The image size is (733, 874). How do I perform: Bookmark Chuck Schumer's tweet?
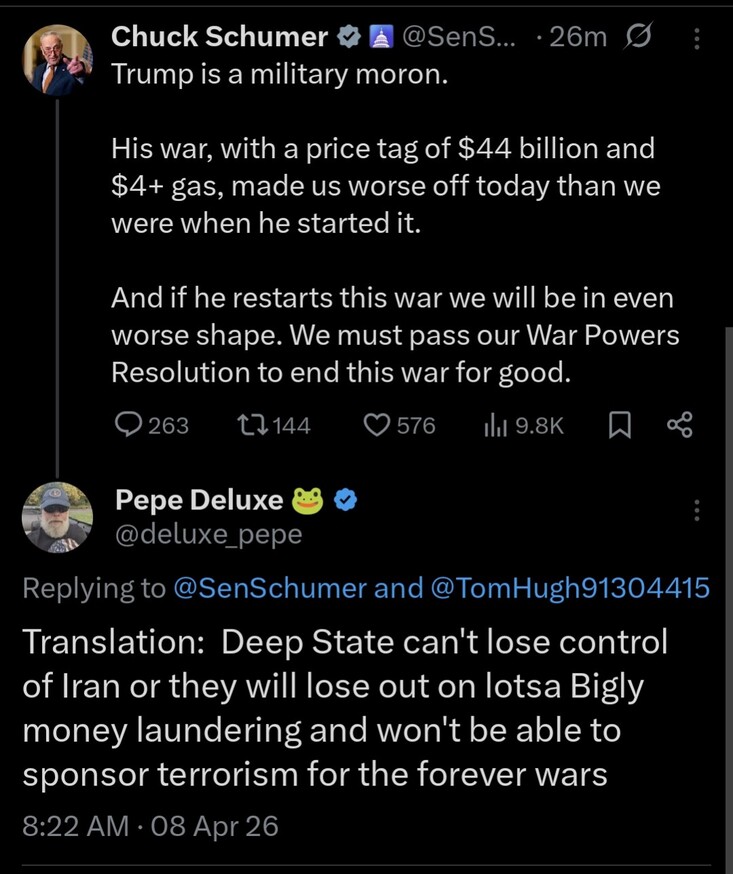[x=617, y=426]
